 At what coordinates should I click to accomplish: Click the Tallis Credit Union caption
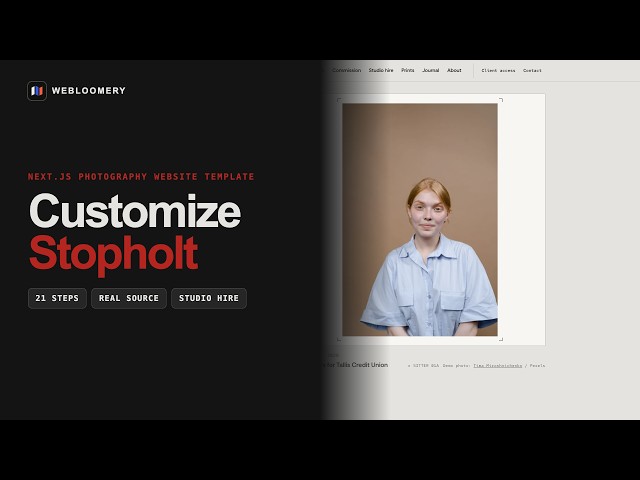[x=356, y=365]
